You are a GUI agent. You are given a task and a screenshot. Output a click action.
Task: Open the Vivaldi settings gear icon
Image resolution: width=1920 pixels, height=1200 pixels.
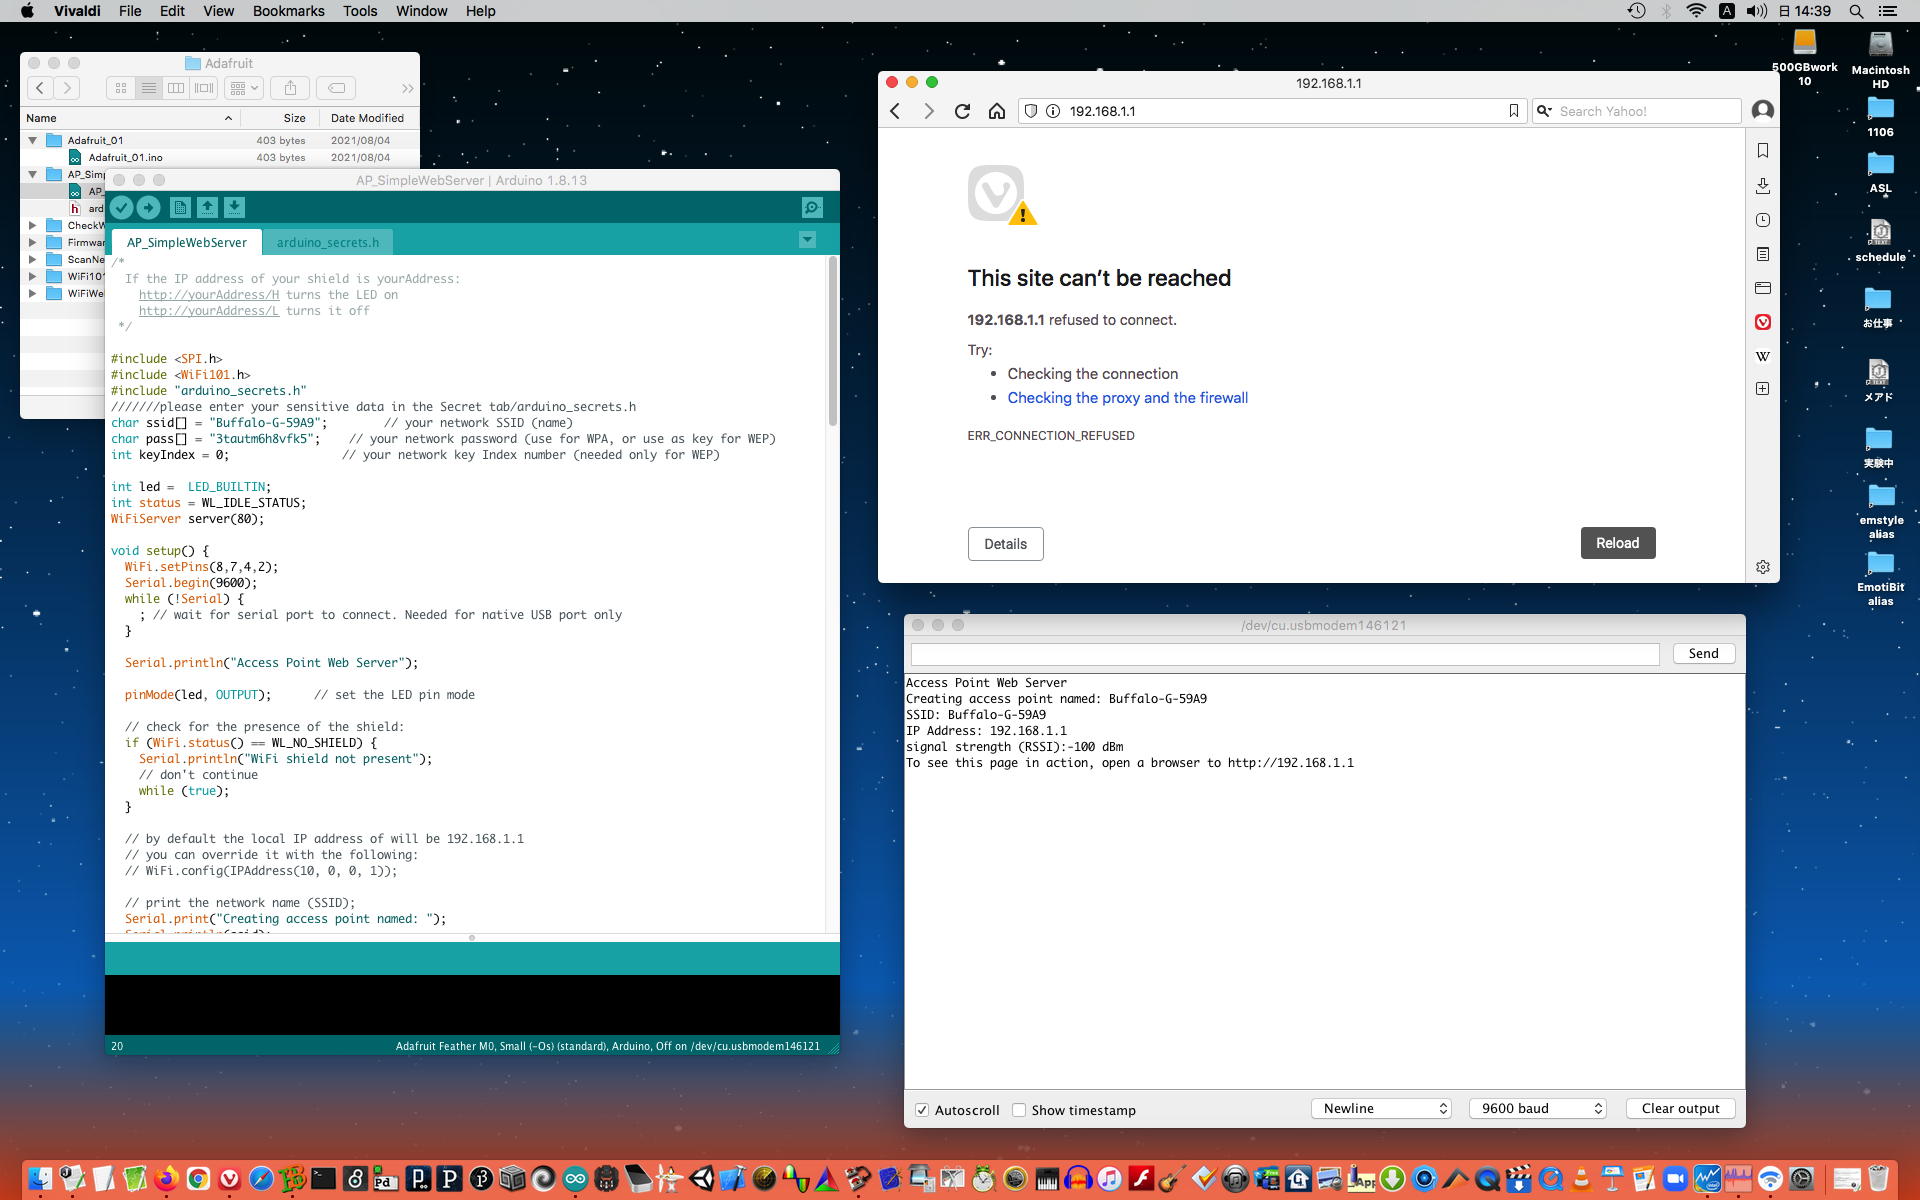pyautogui.click(x=1762, y=567)
